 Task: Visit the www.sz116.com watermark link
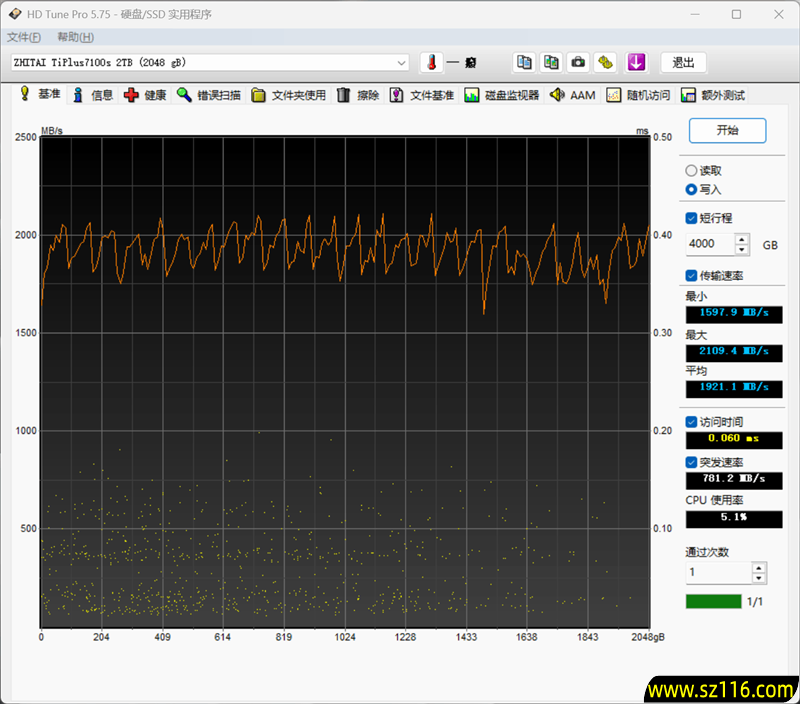[x=718, y=686]
